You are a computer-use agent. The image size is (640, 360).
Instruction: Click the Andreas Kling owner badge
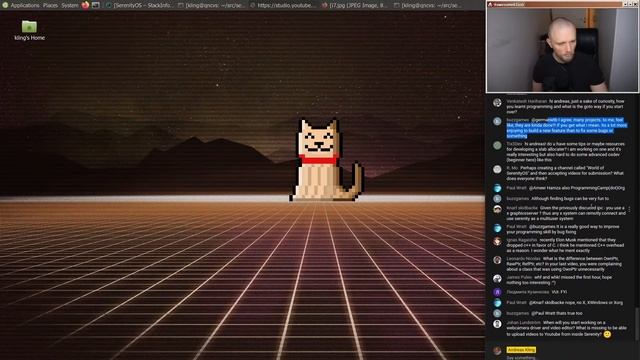point(521,350)
